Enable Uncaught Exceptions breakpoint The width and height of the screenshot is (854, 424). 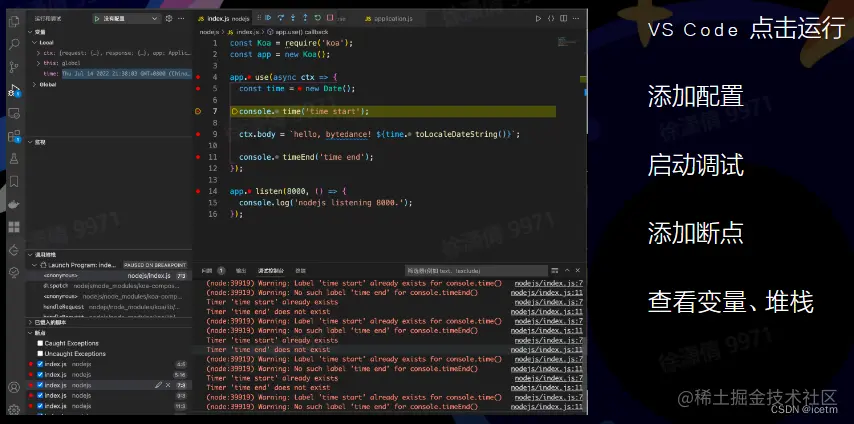[40, 354]
